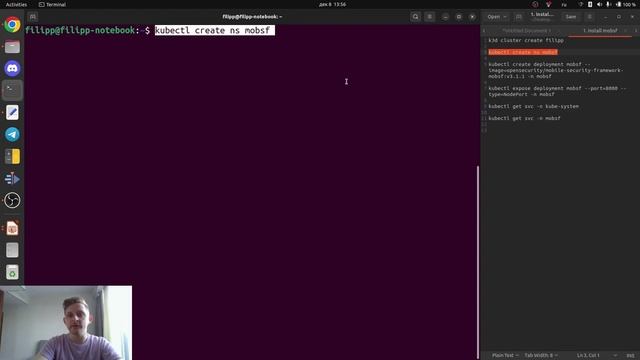Click the terminal vertical scrollbar
The width and height of the screenshot is (640, 360).
click(x=478, y=261)
